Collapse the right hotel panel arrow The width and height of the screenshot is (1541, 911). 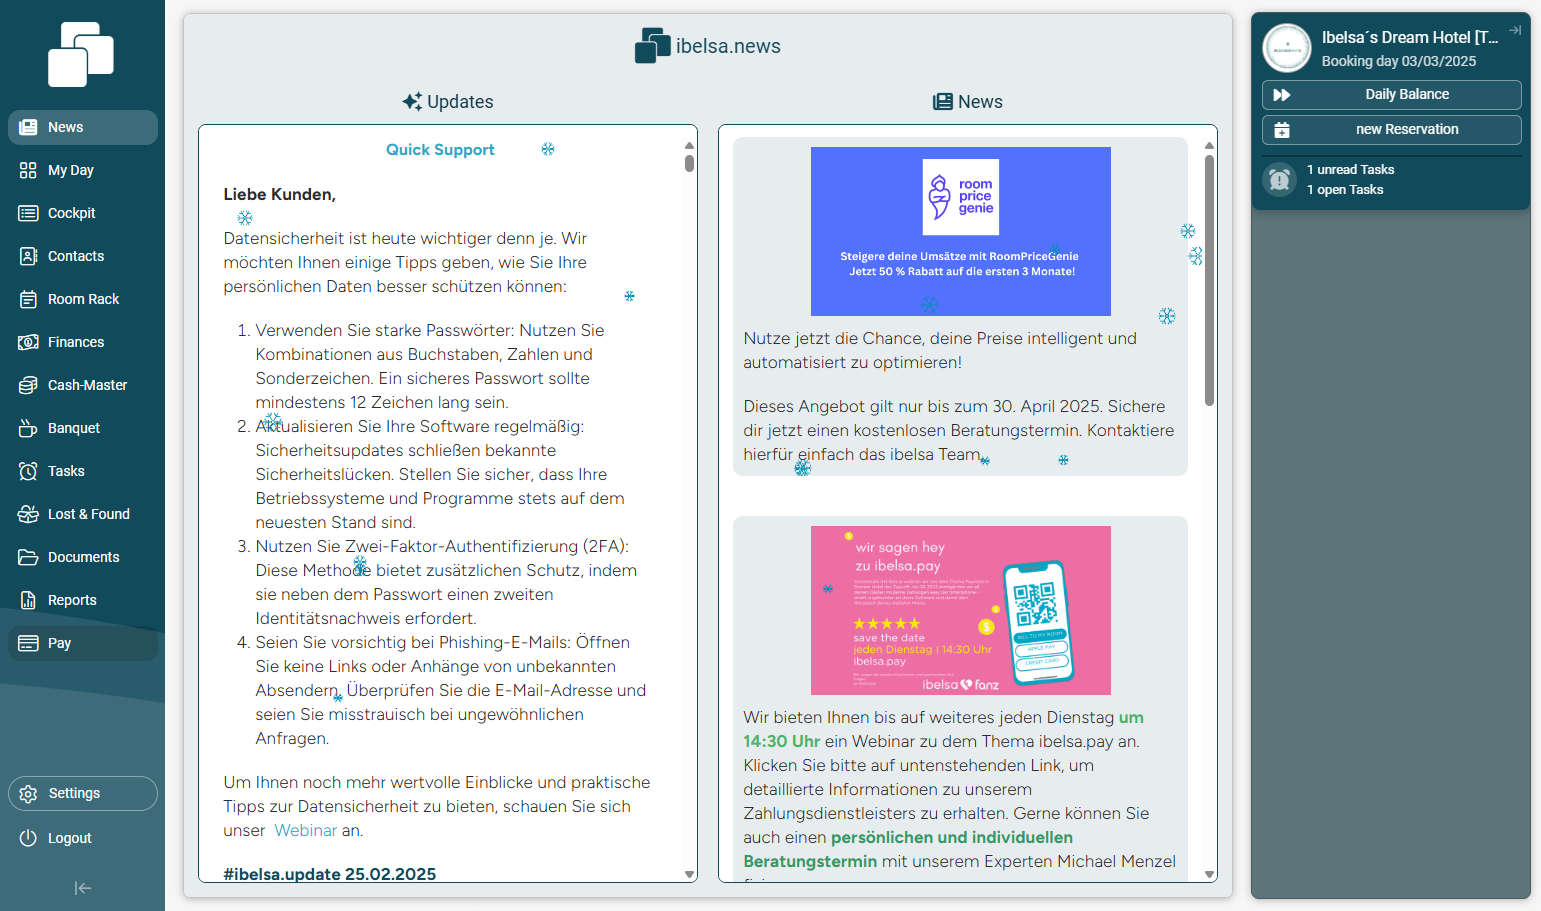(x=1515, y=30)
